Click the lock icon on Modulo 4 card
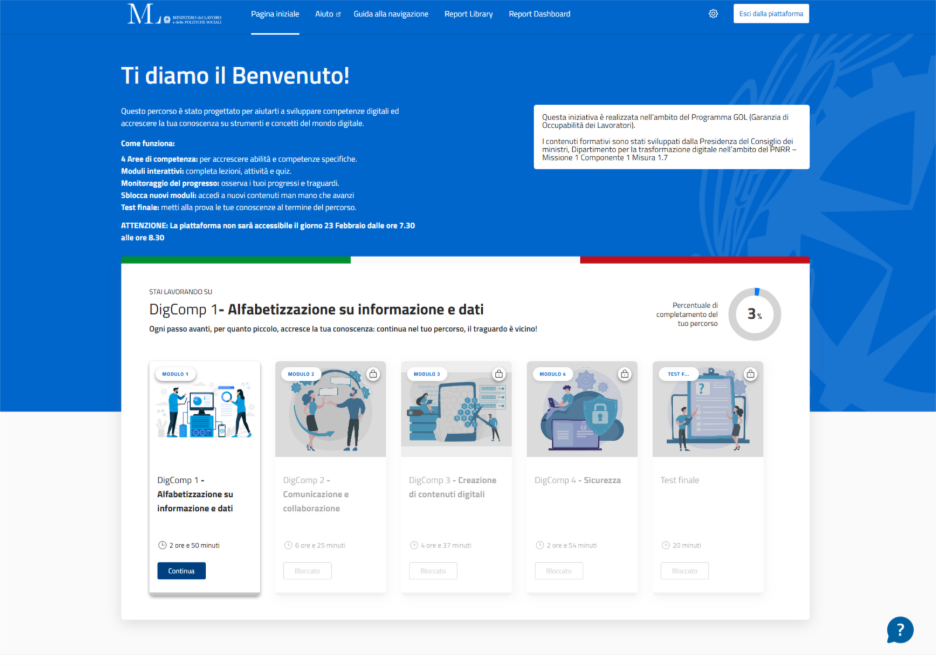 (x=624, y=374)
